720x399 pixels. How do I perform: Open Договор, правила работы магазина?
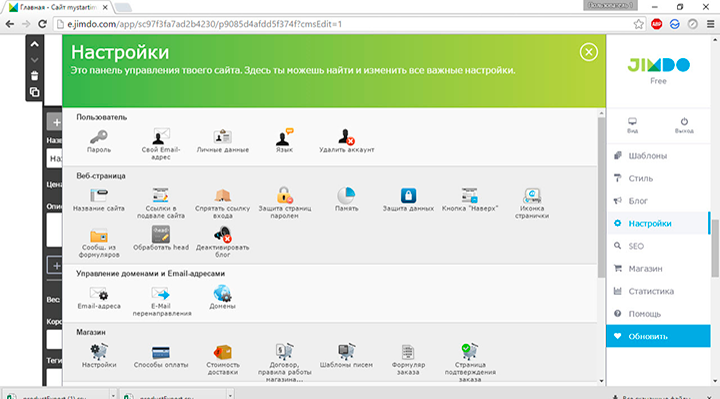click(284, 363)
